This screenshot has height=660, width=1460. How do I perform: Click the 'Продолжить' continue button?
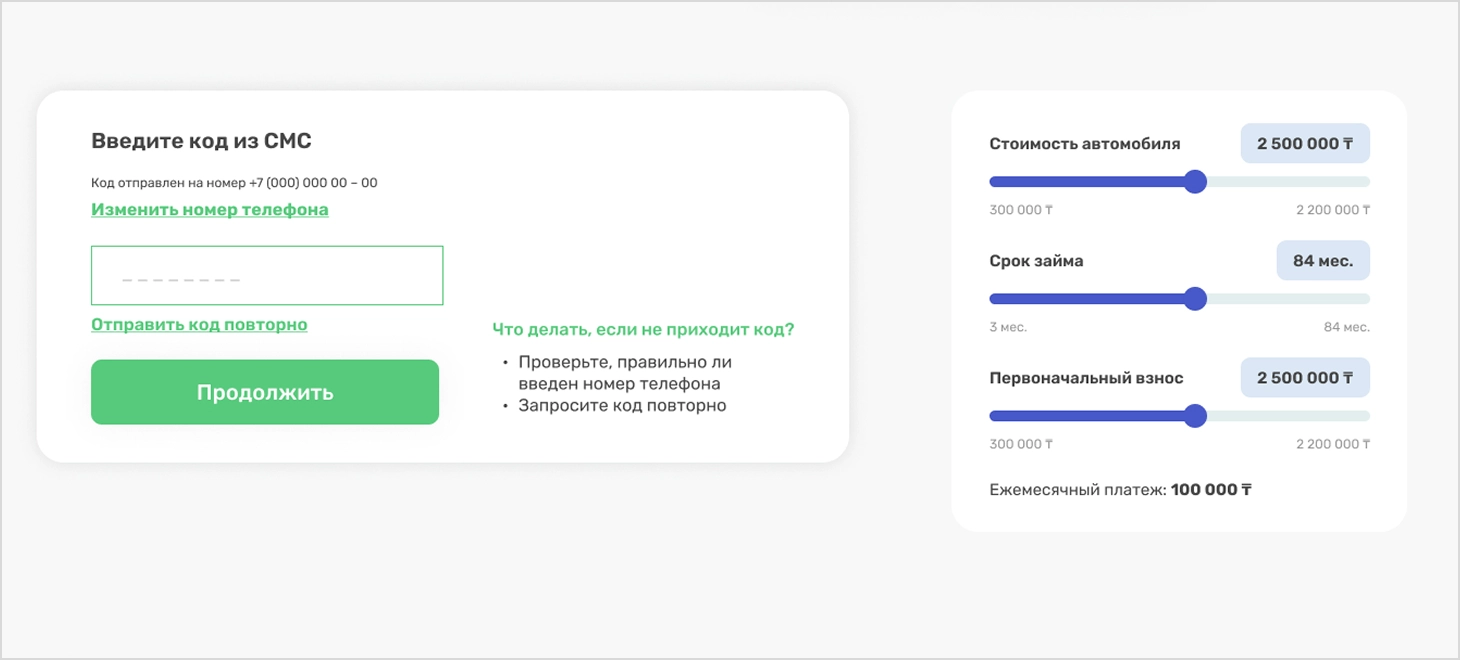(264, 392)
